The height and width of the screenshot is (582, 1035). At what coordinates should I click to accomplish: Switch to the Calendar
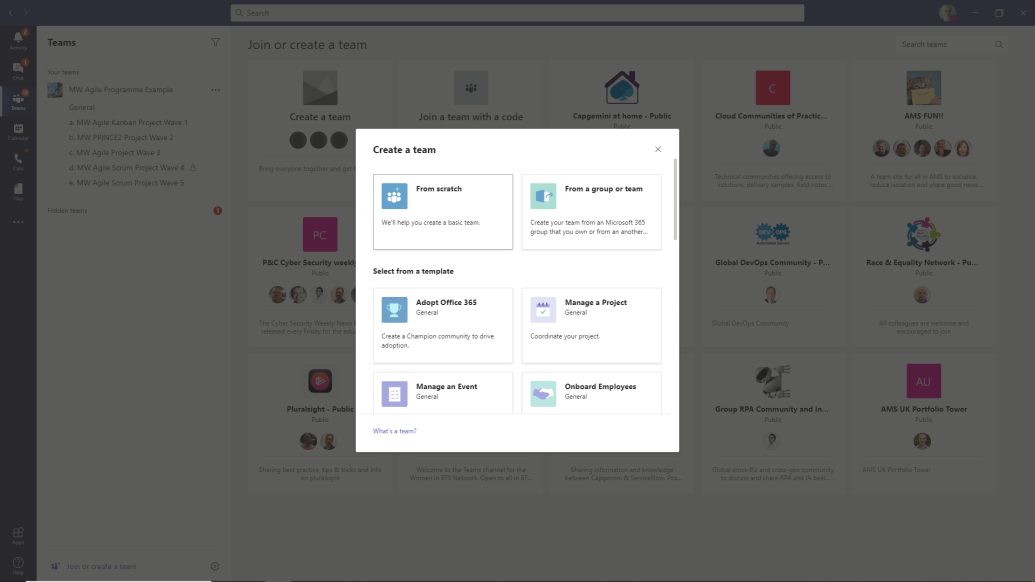tap(17, 129)
